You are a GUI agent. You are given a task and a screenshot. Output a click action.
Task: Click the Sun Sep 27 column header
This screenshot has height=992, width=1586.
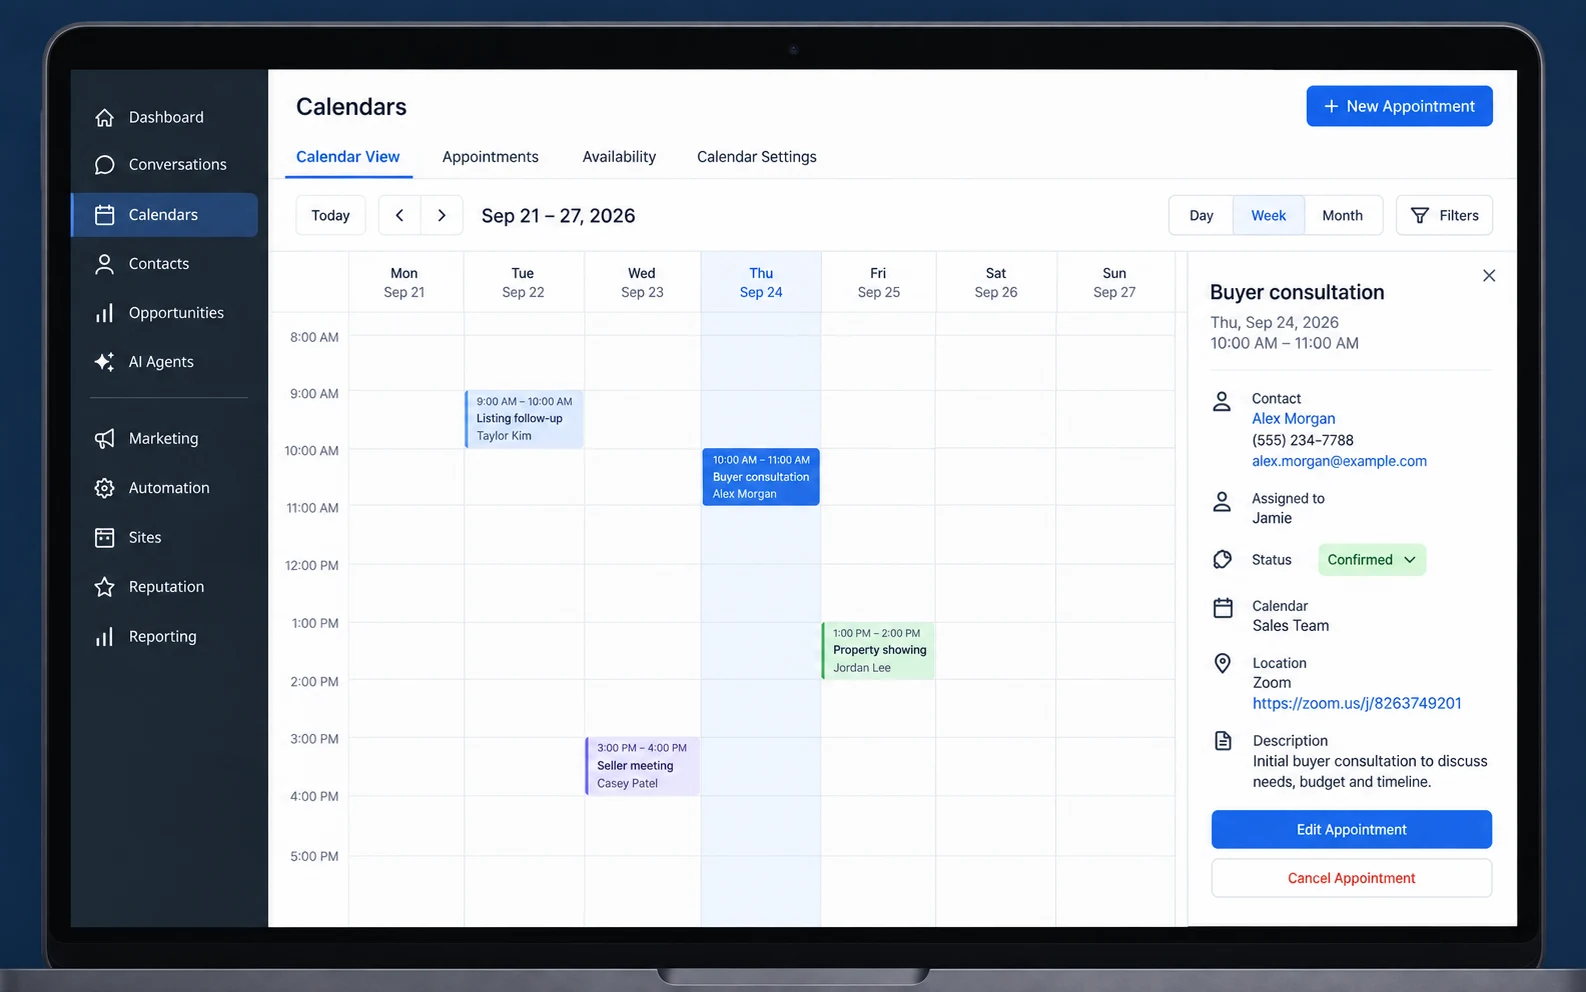(1114, 283)
